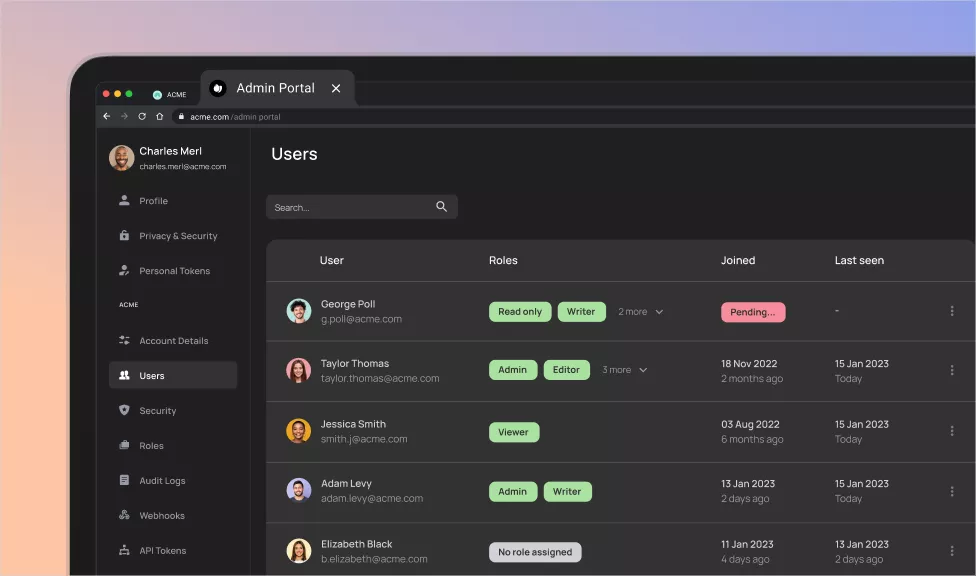
Task: Open Jessica Smith's three-dot menu
Action: pos(952,431)
